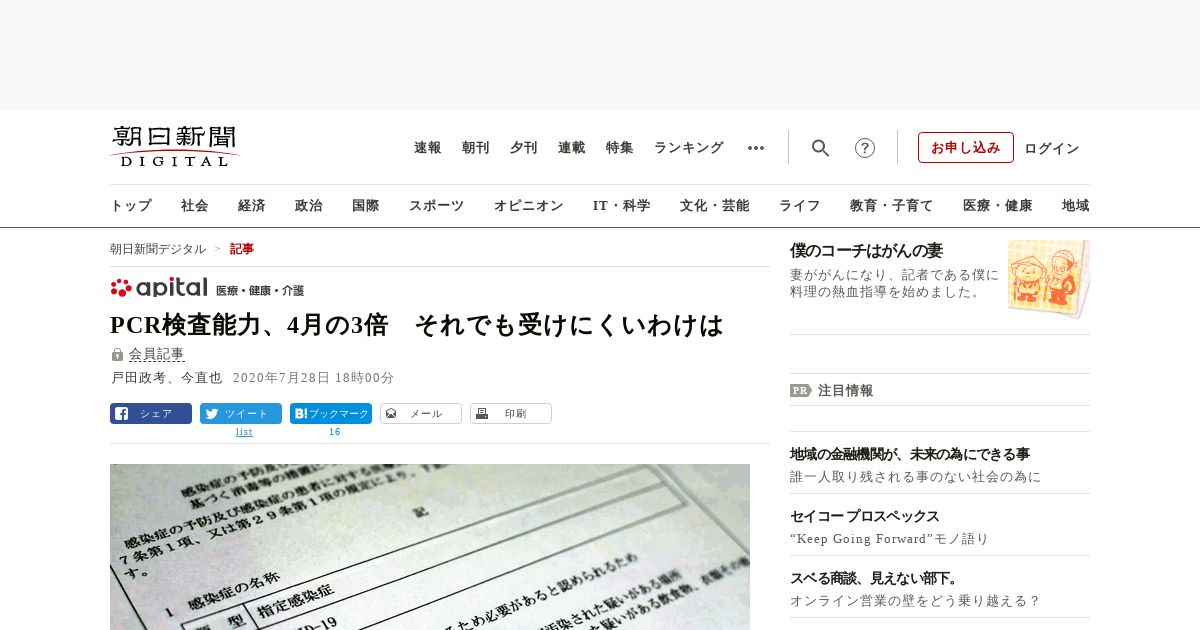This screenshot has width=1200, height=630.
Task: Print the article with 印刷 button
Action: (511, 414)
